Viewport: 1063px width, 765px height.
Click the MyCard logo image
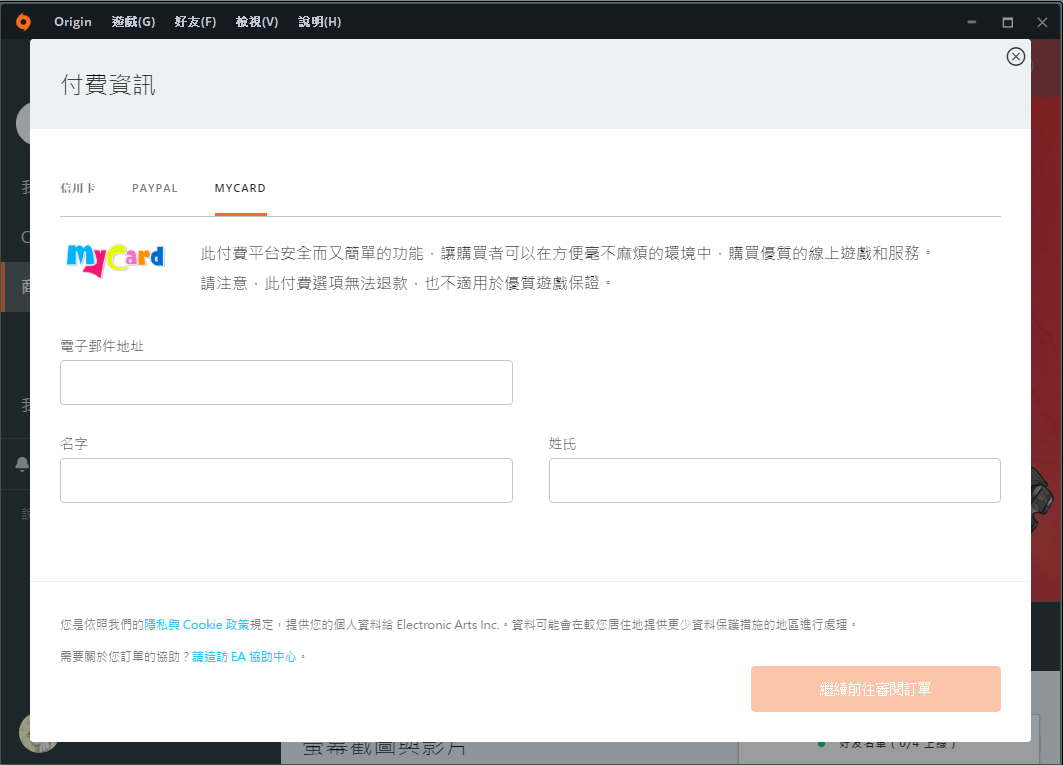115,260
